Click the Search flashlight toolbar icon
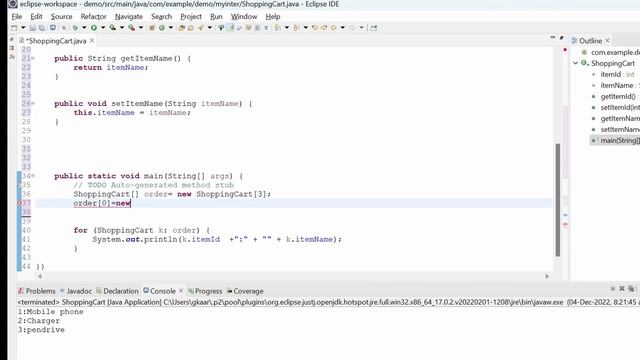640x360 pixels. pos(201,28)
